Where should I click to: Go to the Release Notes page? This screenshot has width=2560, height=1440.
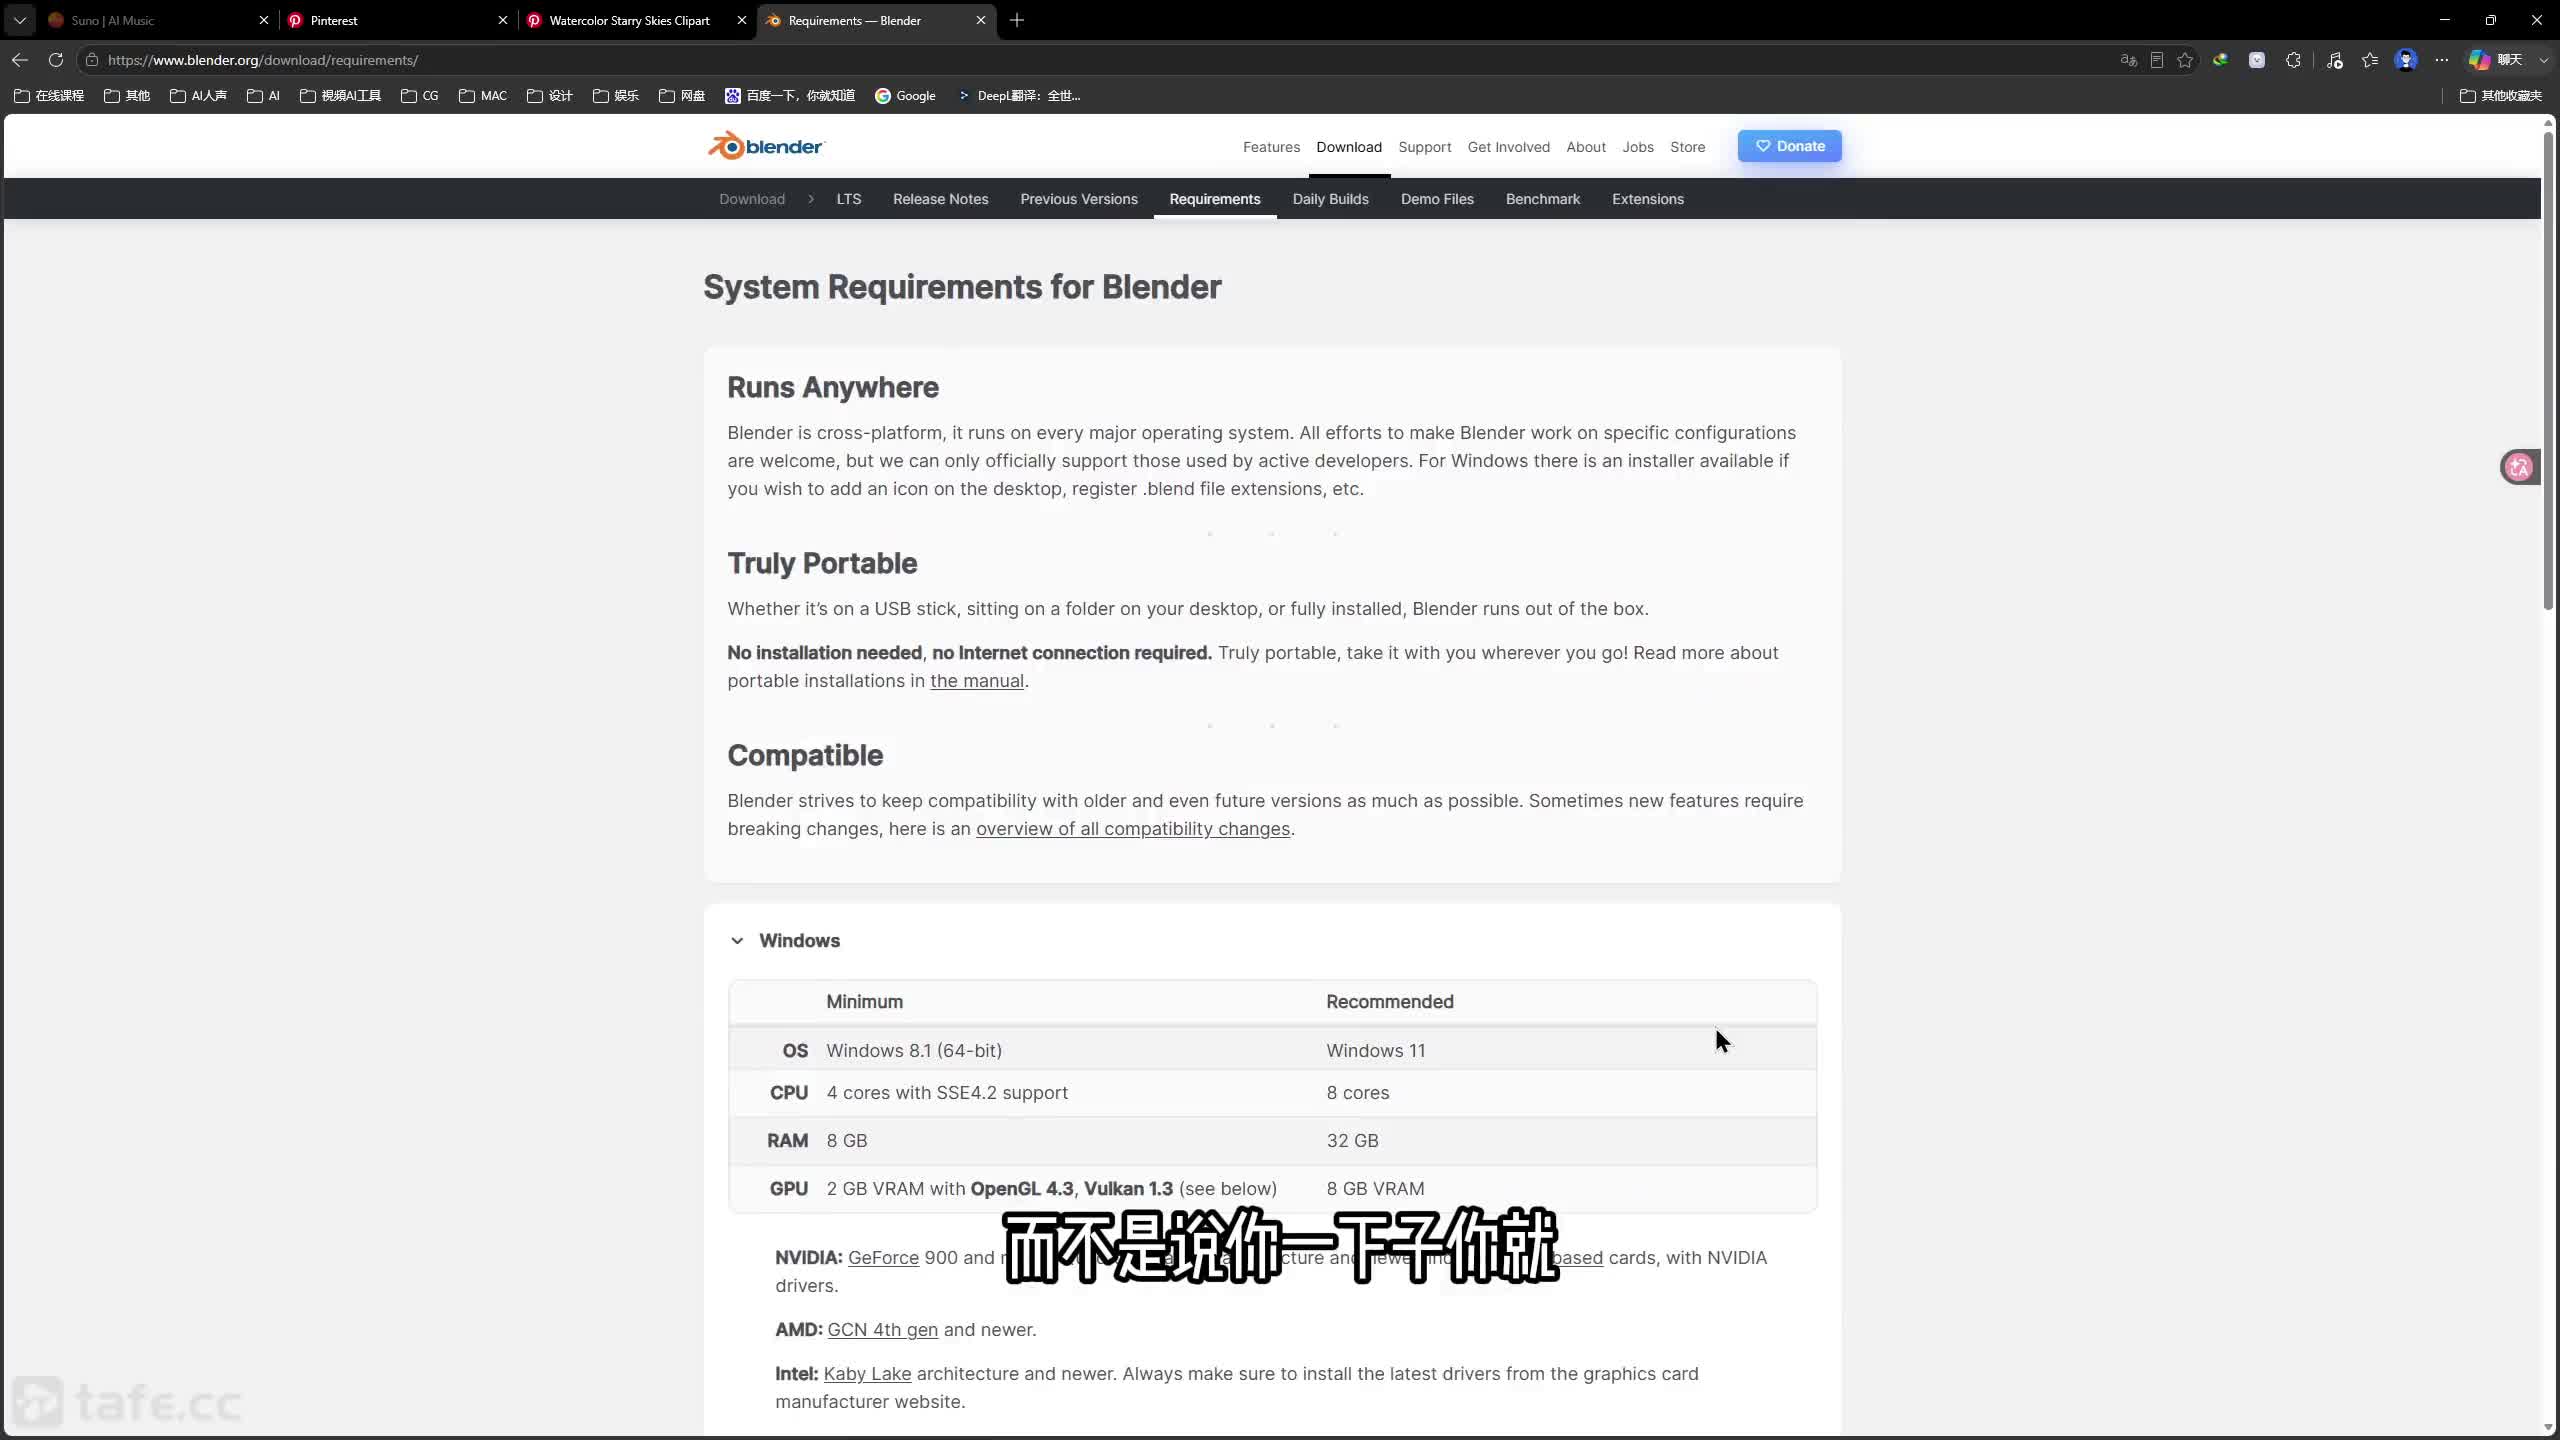point(940,199)
